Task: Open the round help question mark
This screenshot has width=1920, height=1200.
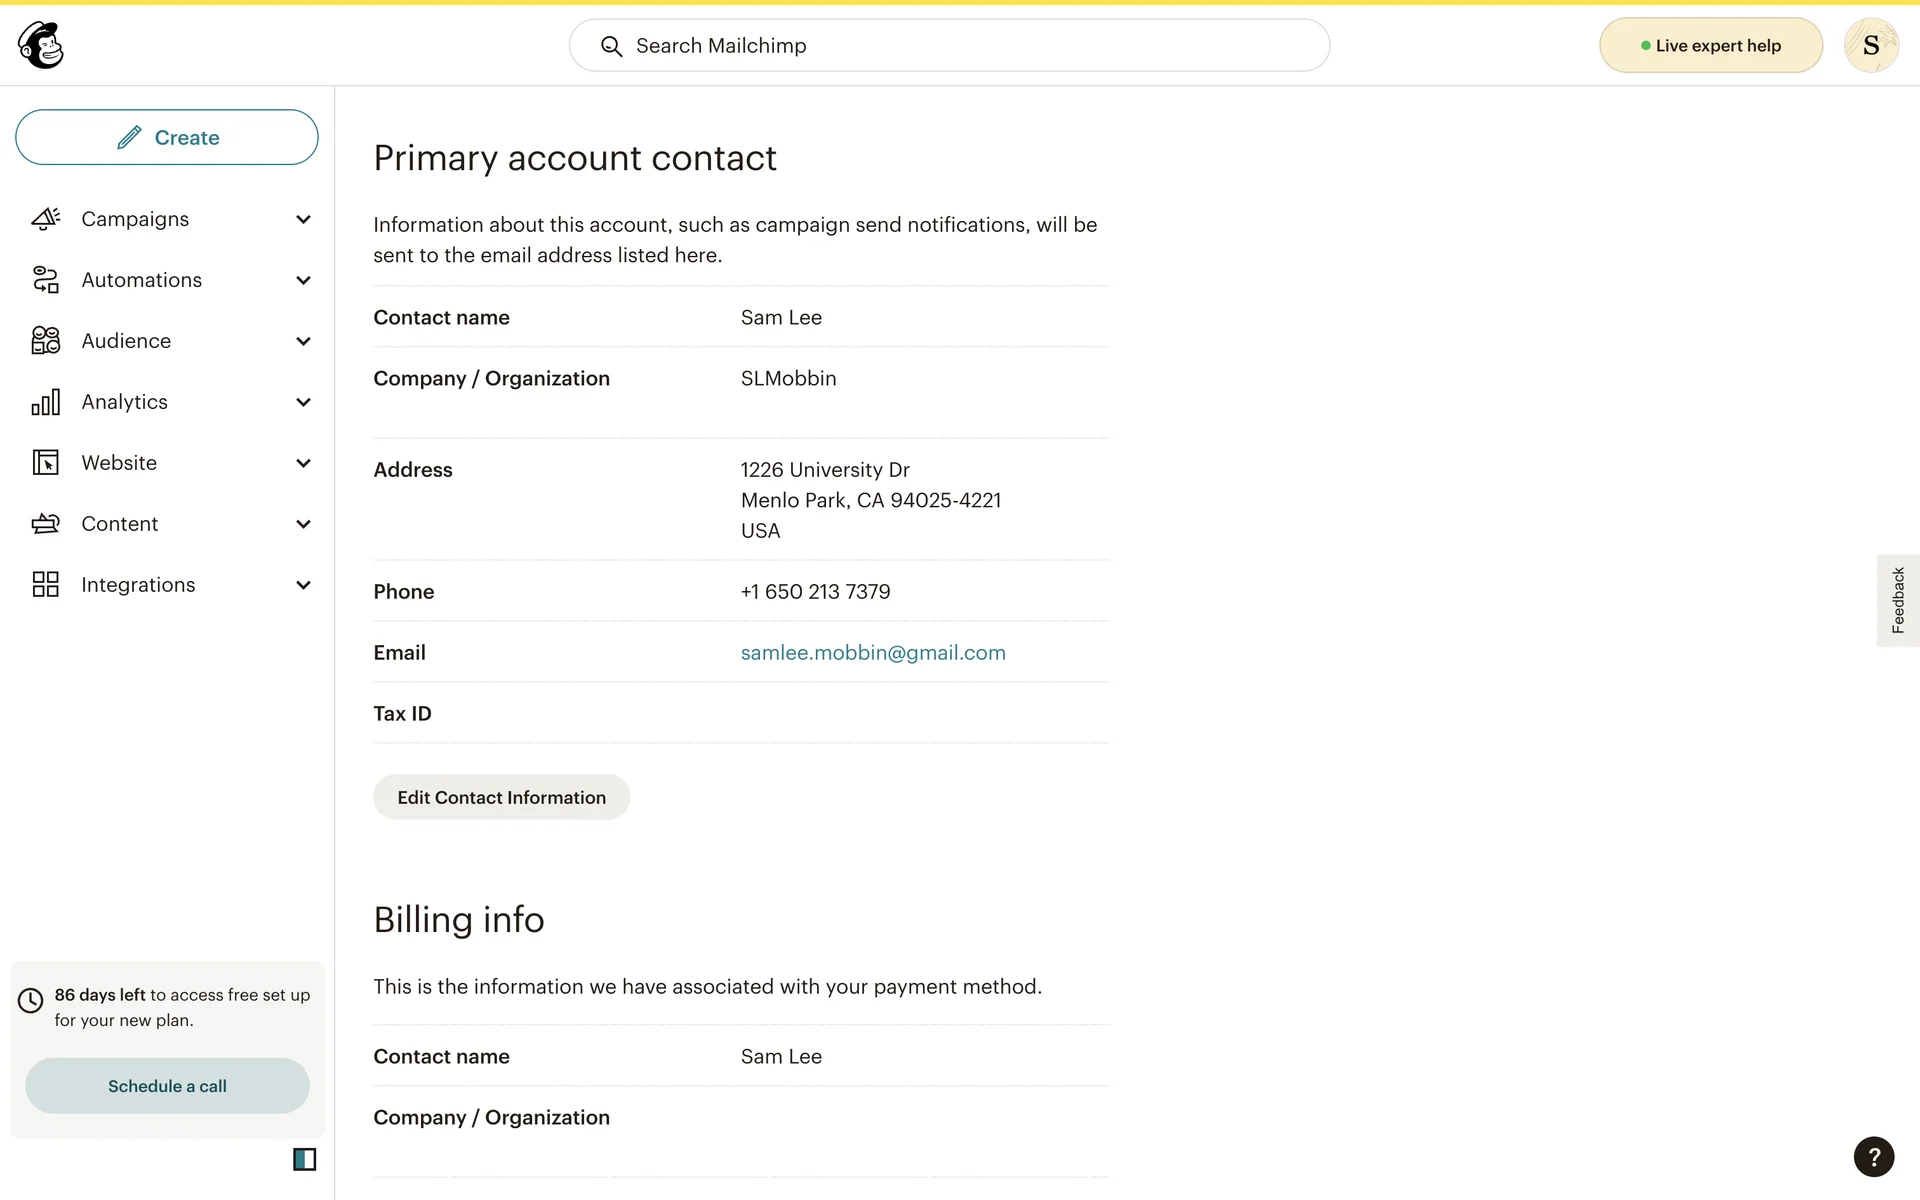Action: 1873,1156
